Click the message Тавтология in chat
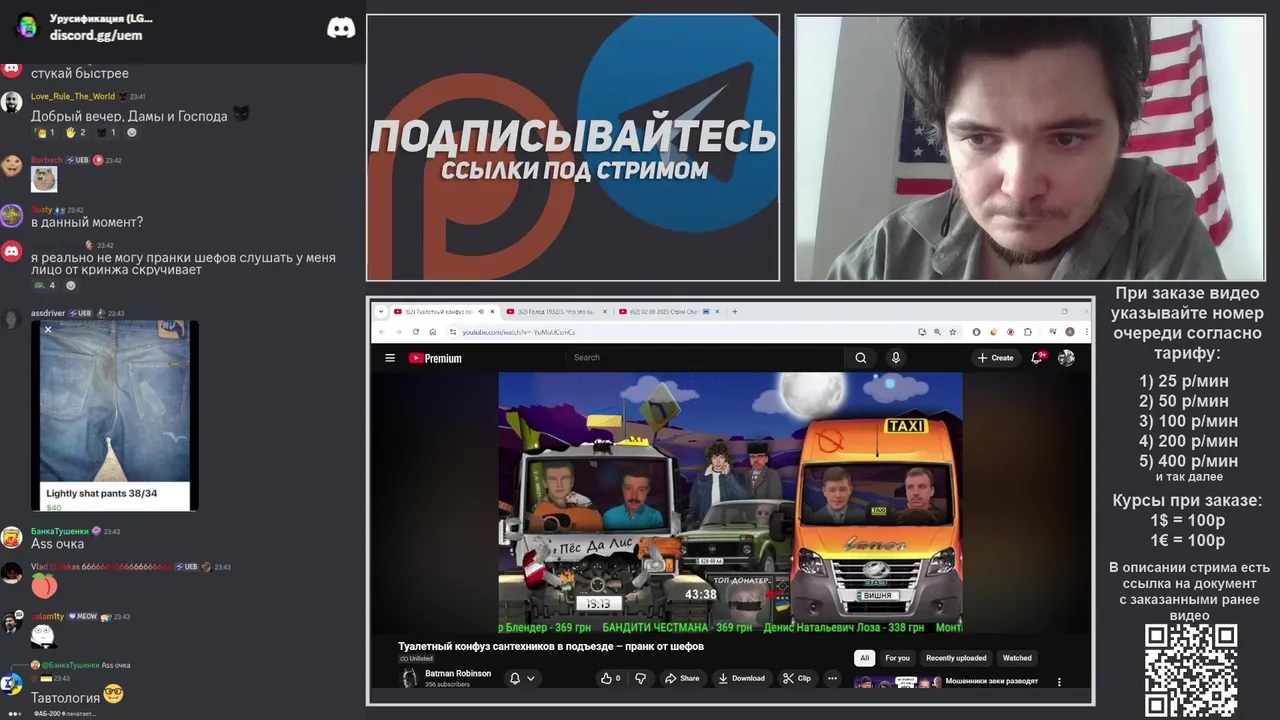Viewport: 1280px width, 720px height. click(x=65, y=698)
